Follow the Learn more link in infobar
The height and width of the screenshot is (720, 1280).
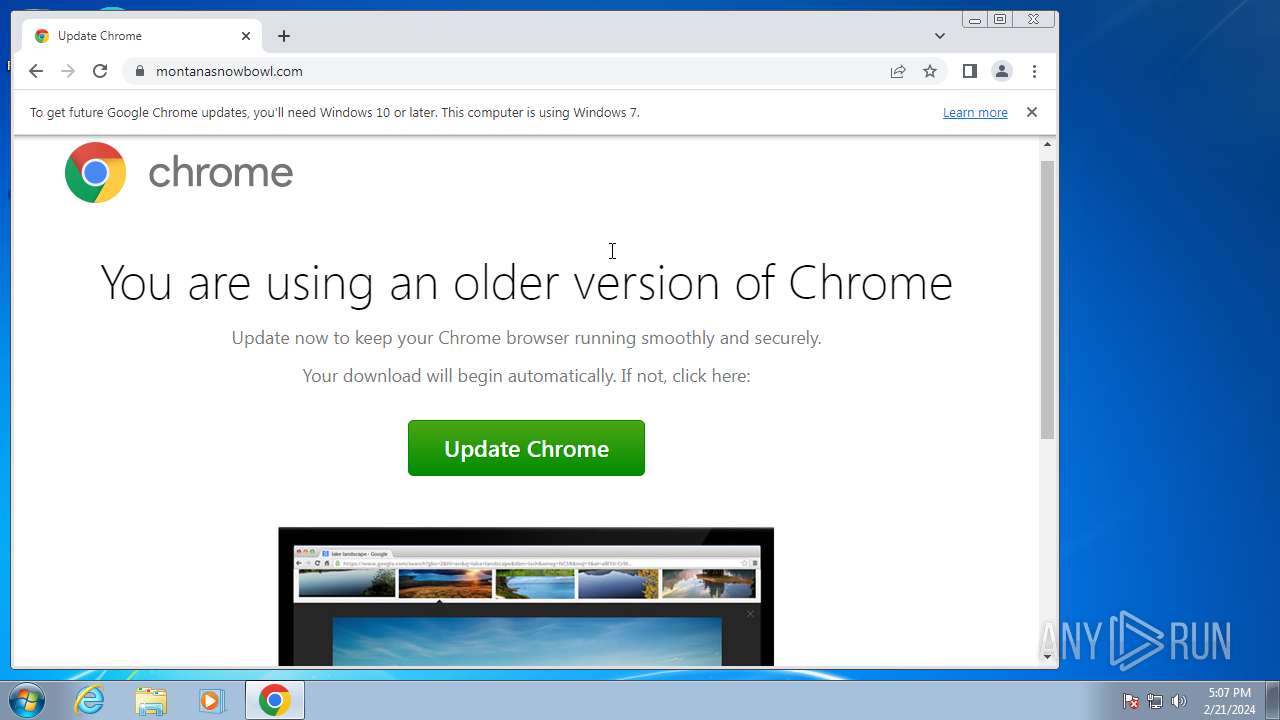point(975,113)
